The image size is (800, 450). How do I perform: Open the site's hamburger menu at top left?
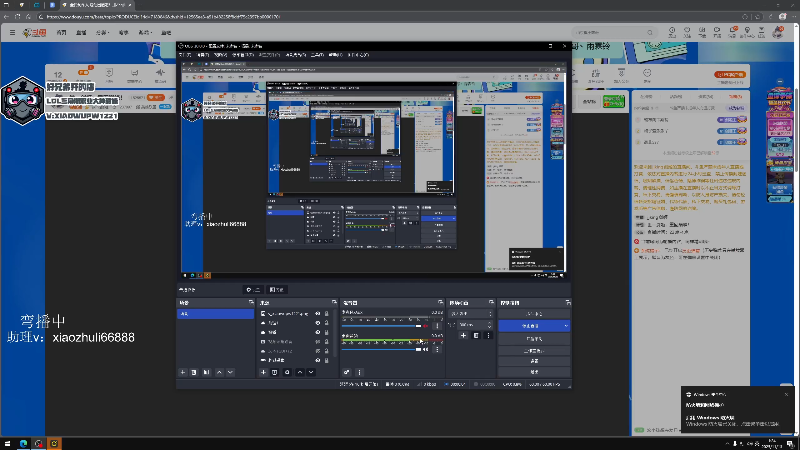pos(12,33)
